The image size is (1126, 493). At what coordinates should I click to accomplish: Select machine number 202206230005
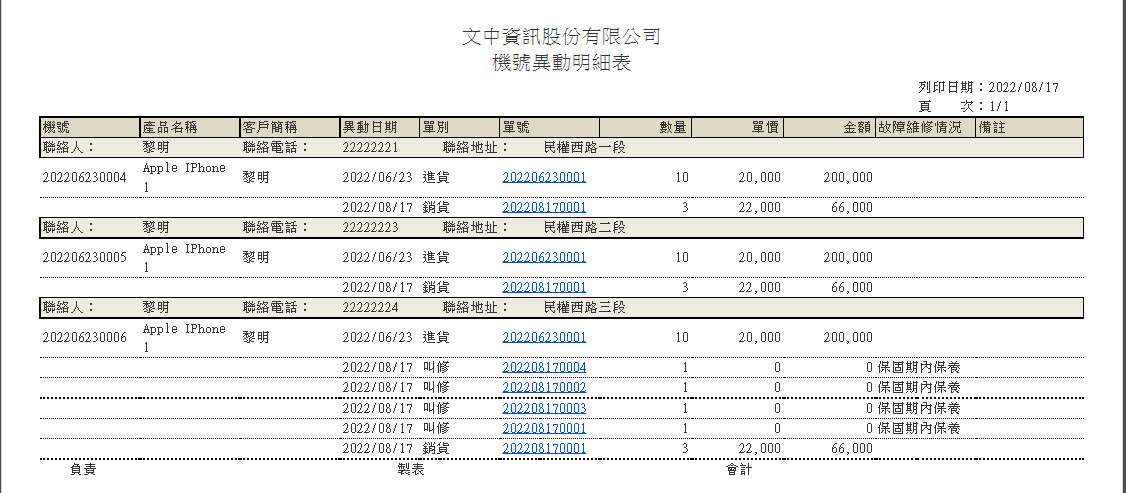pyautogui.click(x=85, y=257)
